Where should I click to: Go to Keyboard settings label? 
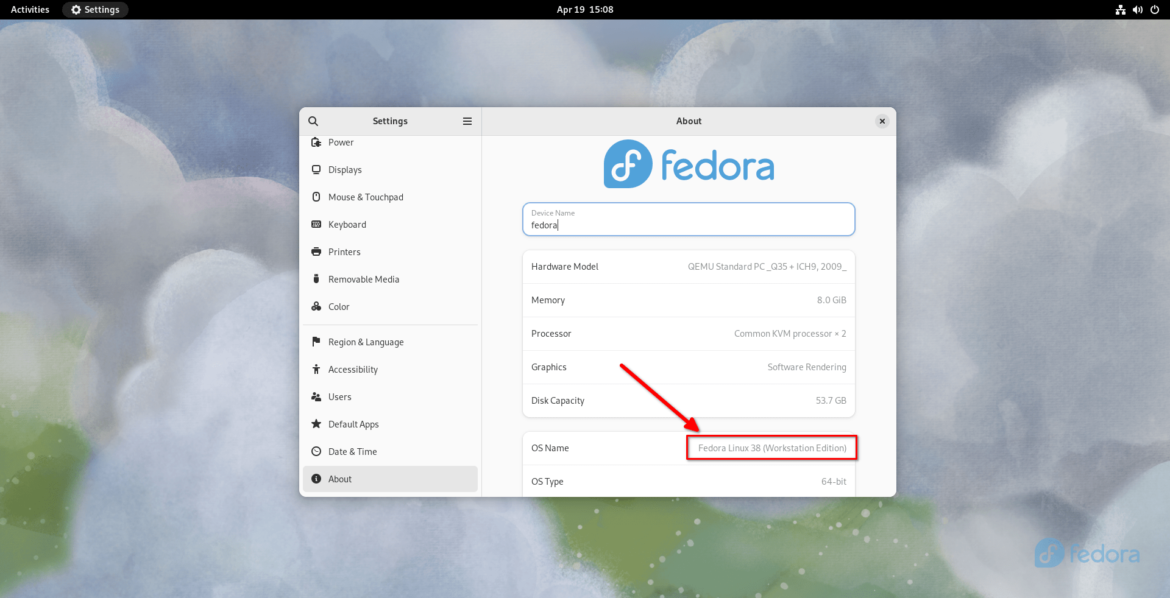(347, 225)
